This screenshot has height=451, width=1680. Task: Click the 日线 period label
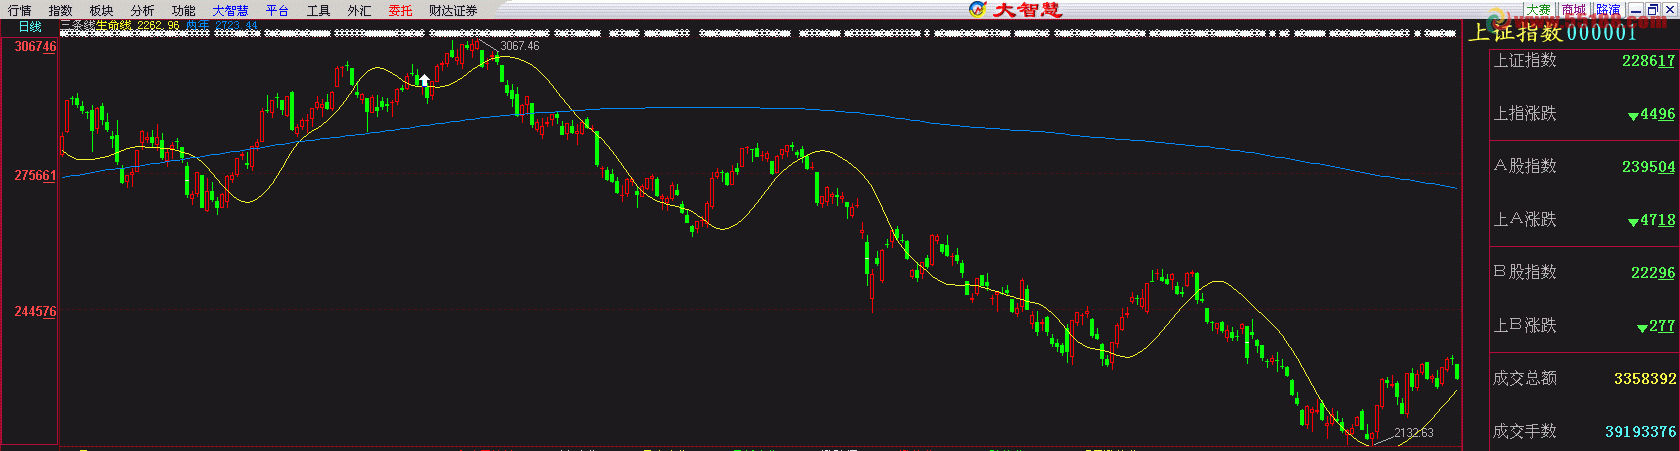tap(30, 27)
